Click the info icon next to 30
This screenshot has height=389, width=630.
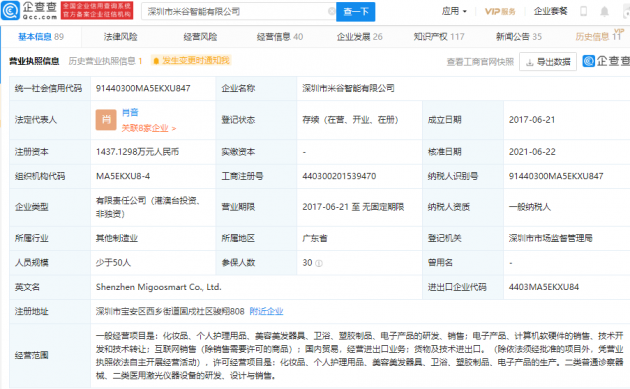(319, 263)
